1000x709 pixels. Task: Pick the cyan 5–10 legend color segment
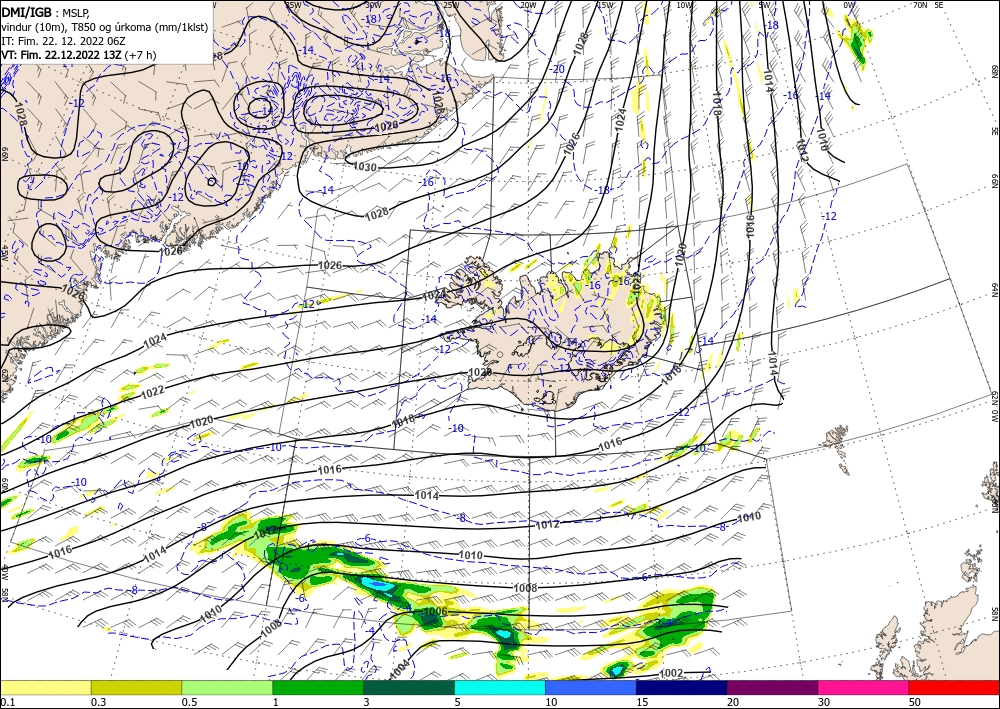[x=500, y=687]
